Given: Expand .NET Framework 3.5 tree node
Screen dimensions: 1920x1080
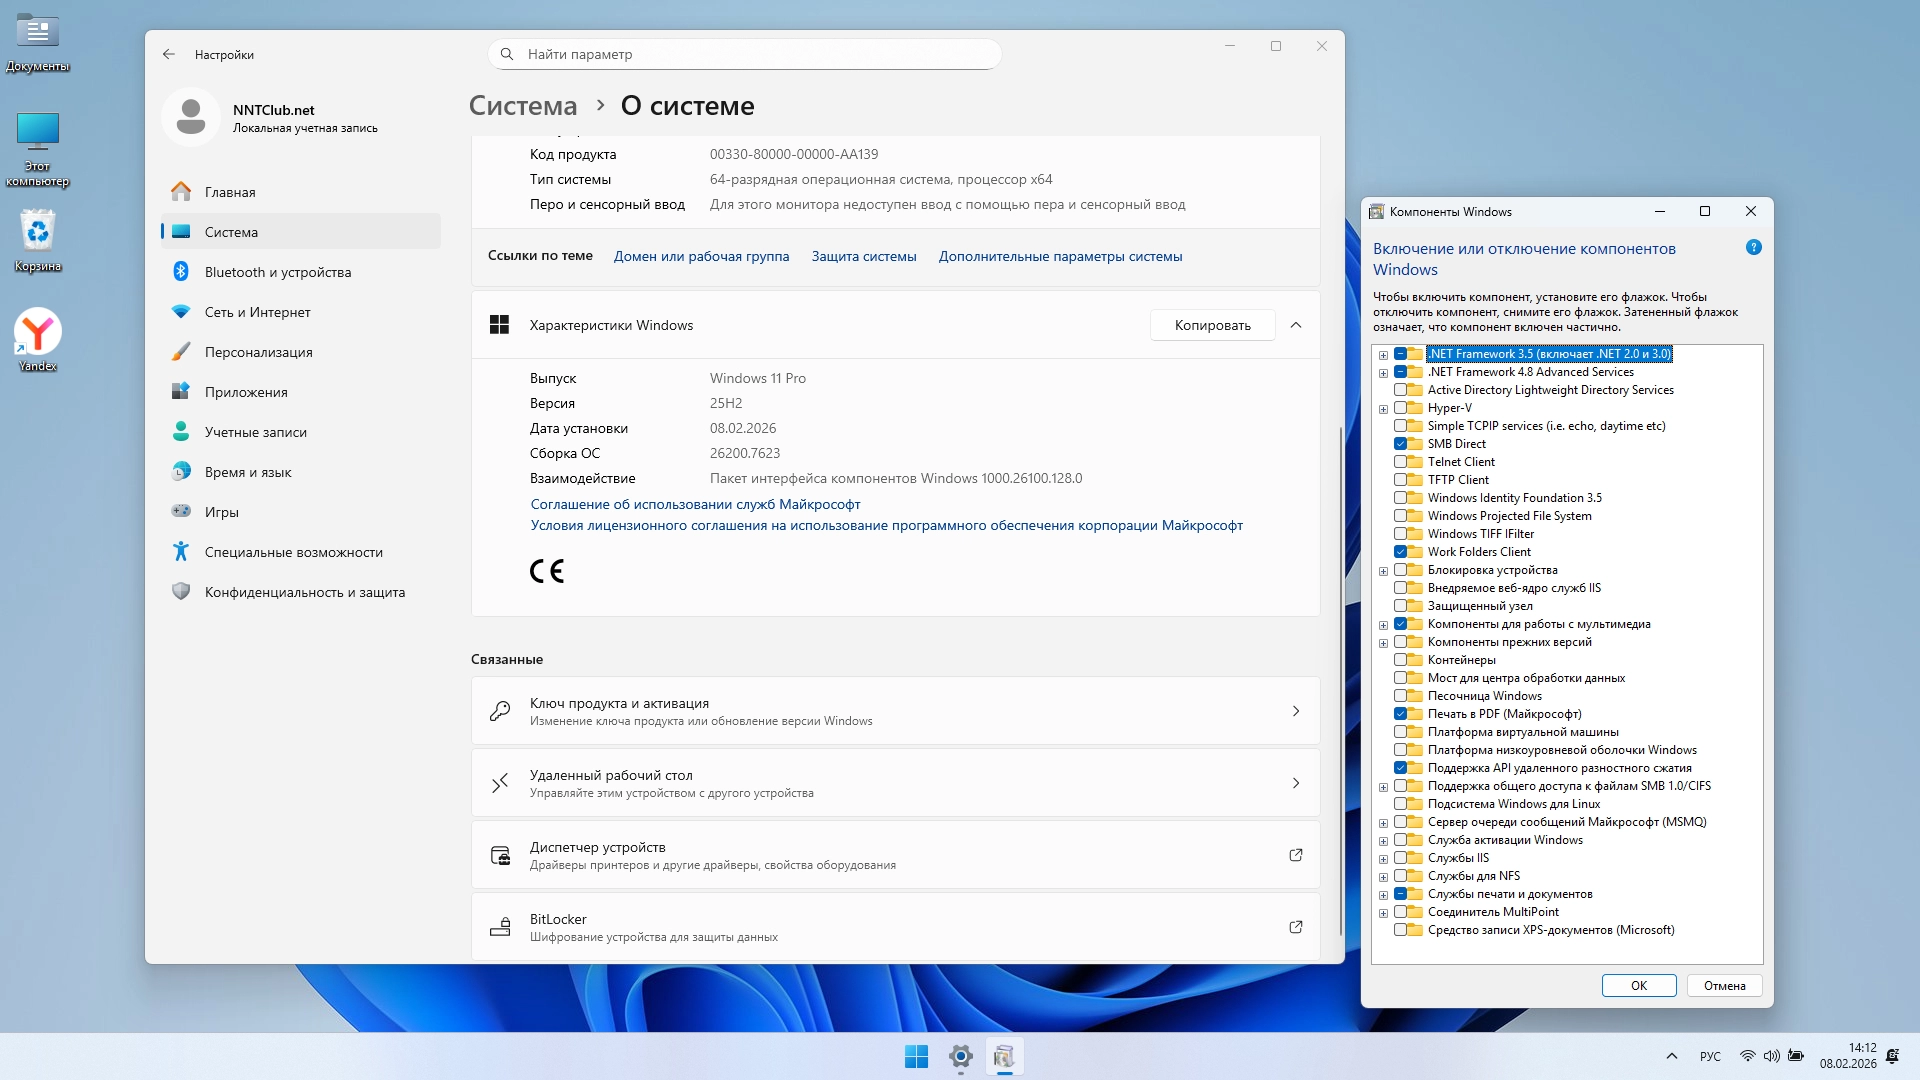Looking at the screenshot, I should pos(1383,355).
